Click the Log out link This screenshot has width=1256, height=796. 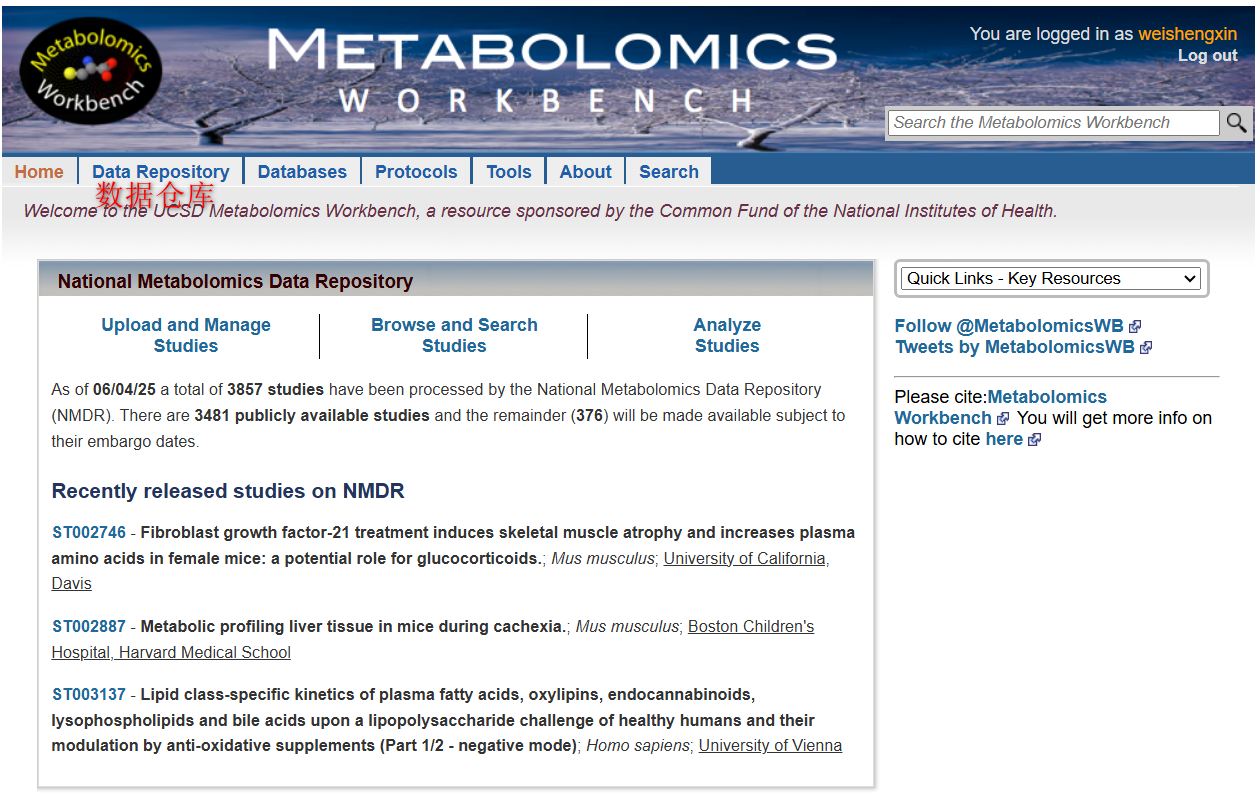[1207, 56]
